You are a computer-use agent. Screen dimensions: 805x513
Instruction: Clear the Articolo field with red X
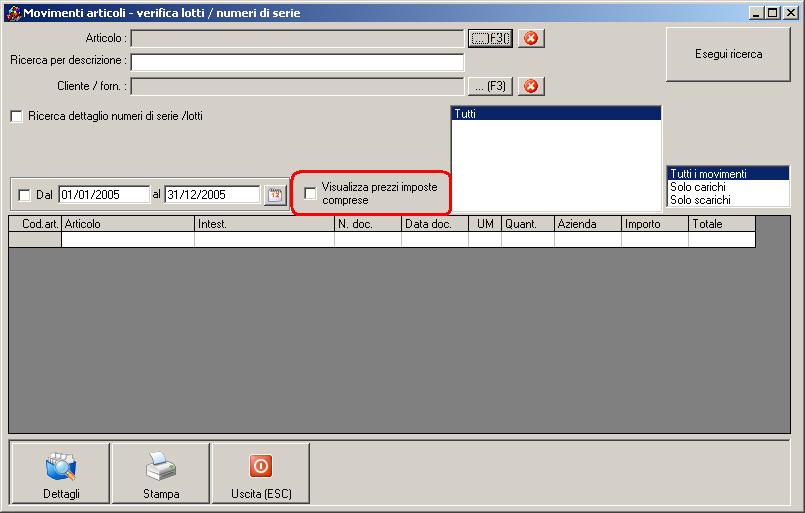pos(531,38)
